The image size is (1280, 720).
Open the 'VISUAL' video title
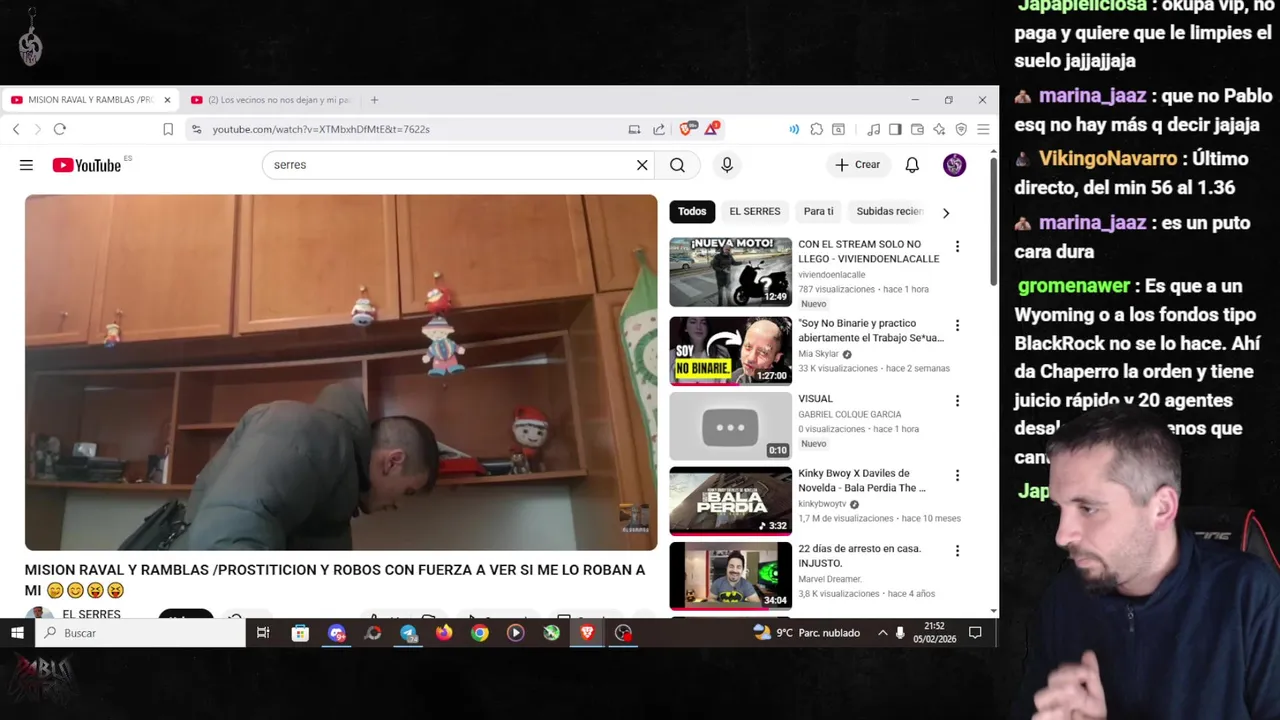[x=815, y=399]
